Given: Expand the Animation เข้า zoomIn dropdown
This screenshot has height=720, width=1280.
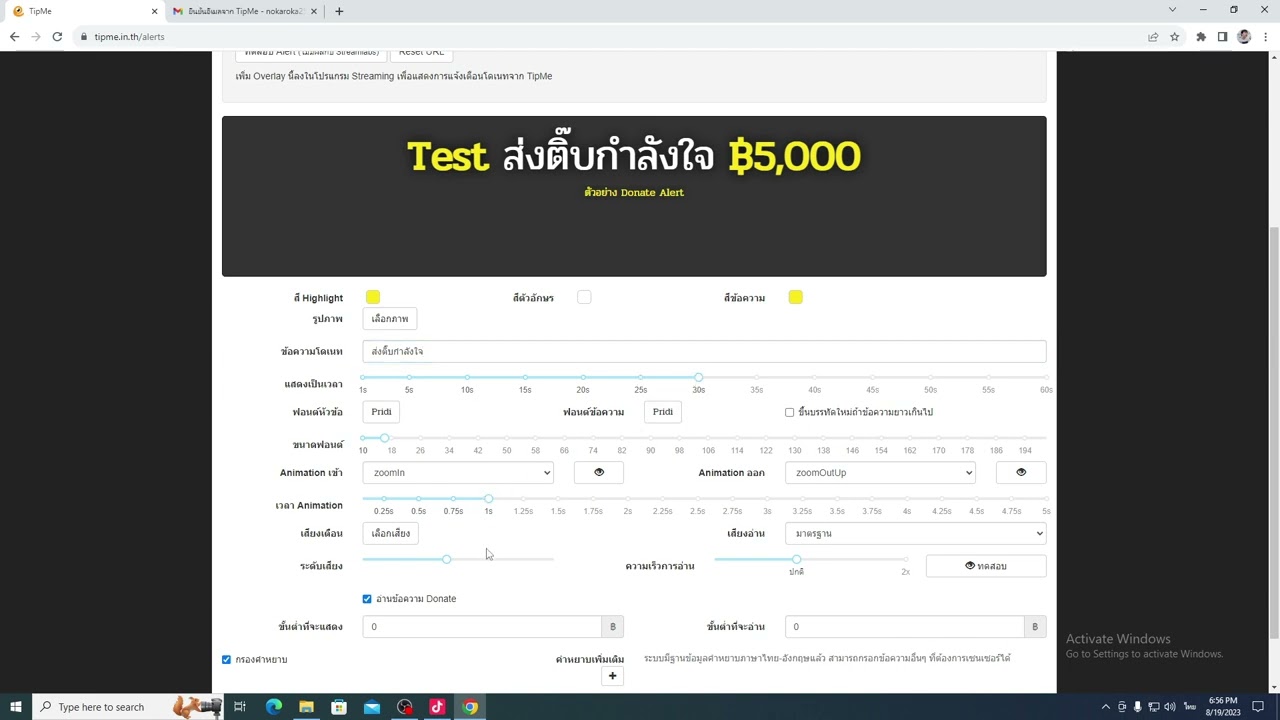Looking at the screenshot, I should click(458, 473).
